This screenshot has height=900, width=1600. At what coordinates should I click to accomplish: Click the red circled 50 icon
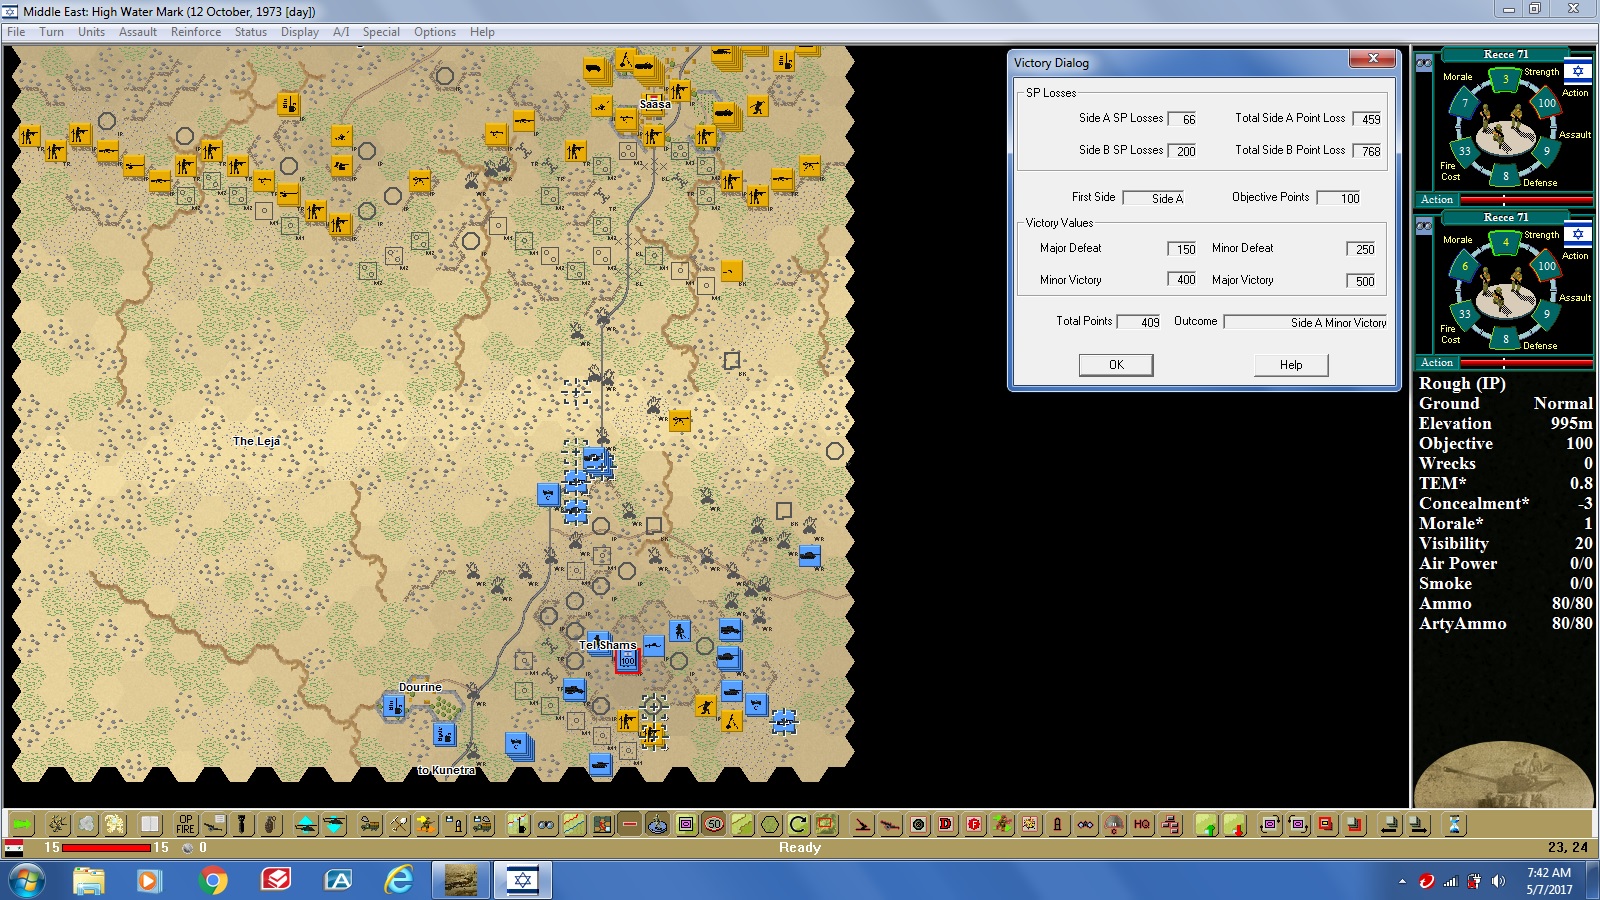pyautogui.click(x=714, y=824)
